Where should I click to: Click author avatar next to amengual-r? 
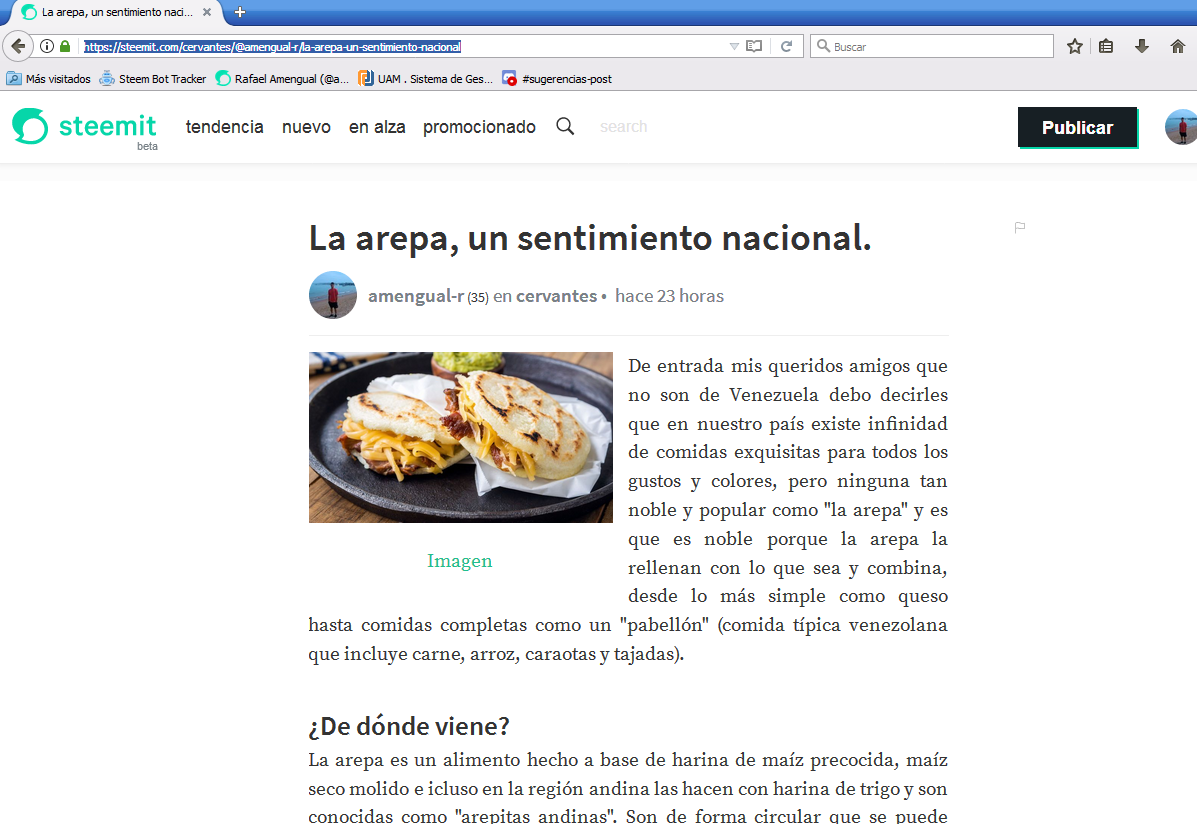(x=333, y=295)
